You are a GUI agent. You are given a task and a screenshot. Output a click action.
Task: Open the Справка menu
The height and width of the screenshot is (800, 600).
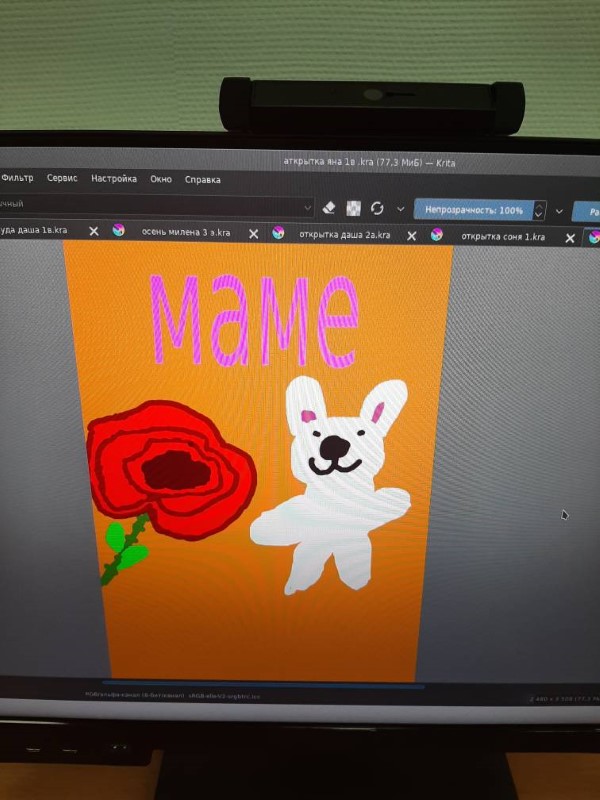(203, 180)
